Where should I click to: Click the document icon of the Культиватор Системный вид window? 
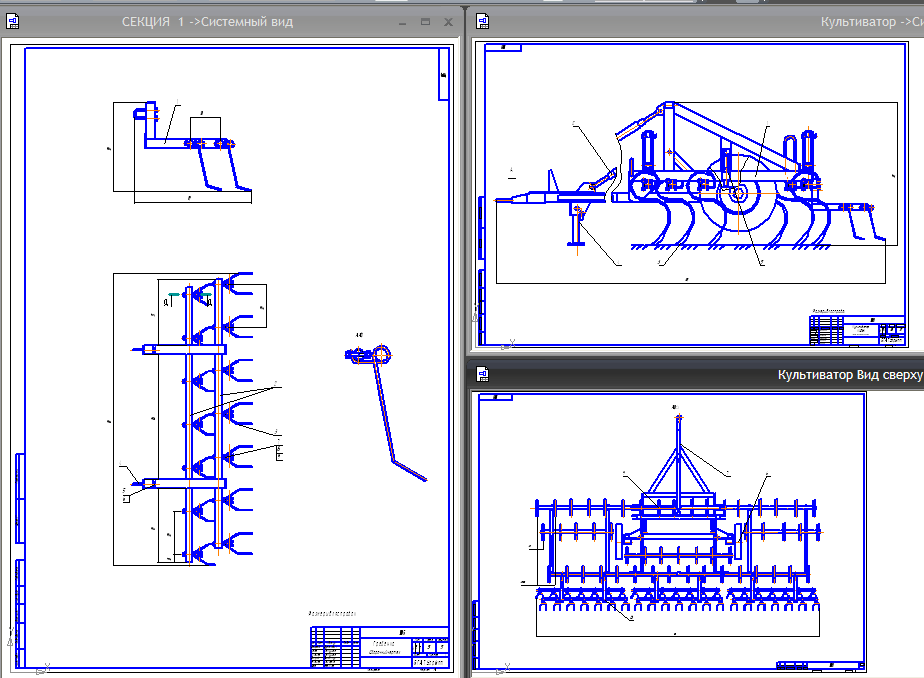(483, 22)
